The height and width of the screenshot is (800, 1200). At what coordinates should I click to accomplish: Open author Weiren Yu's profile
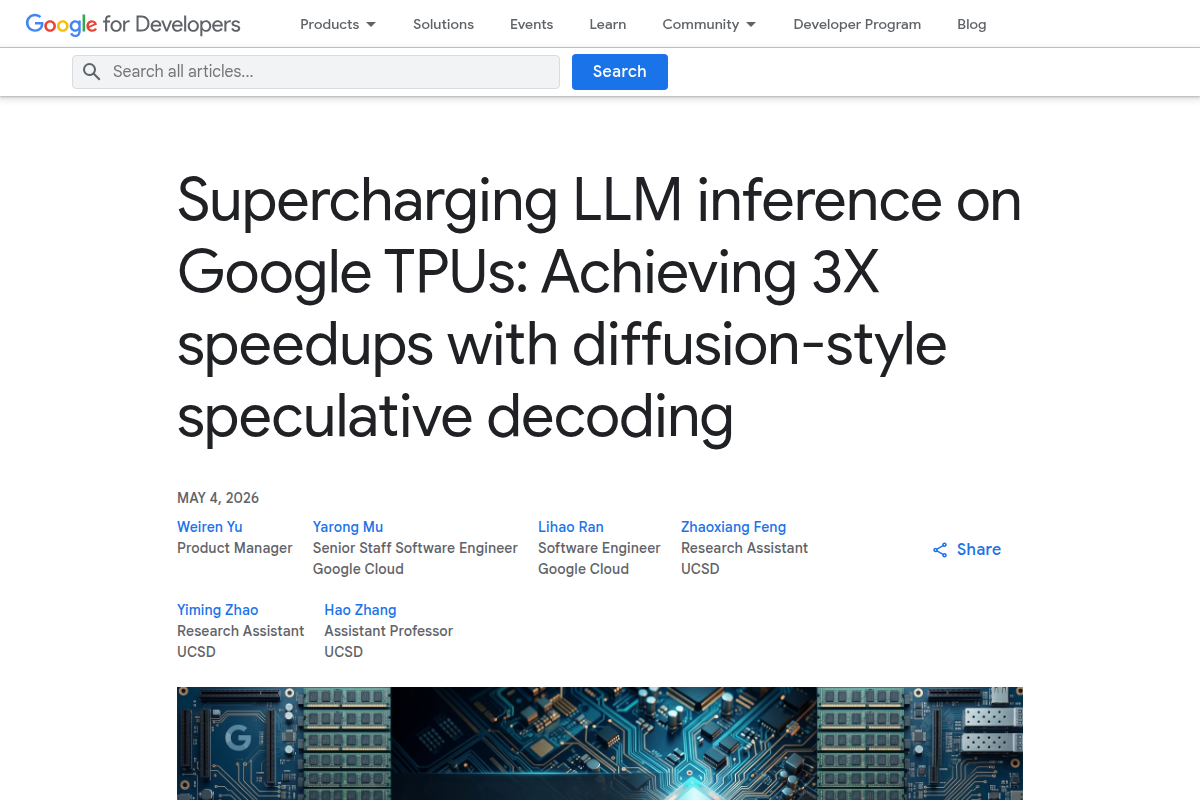[x=210, y=527]
